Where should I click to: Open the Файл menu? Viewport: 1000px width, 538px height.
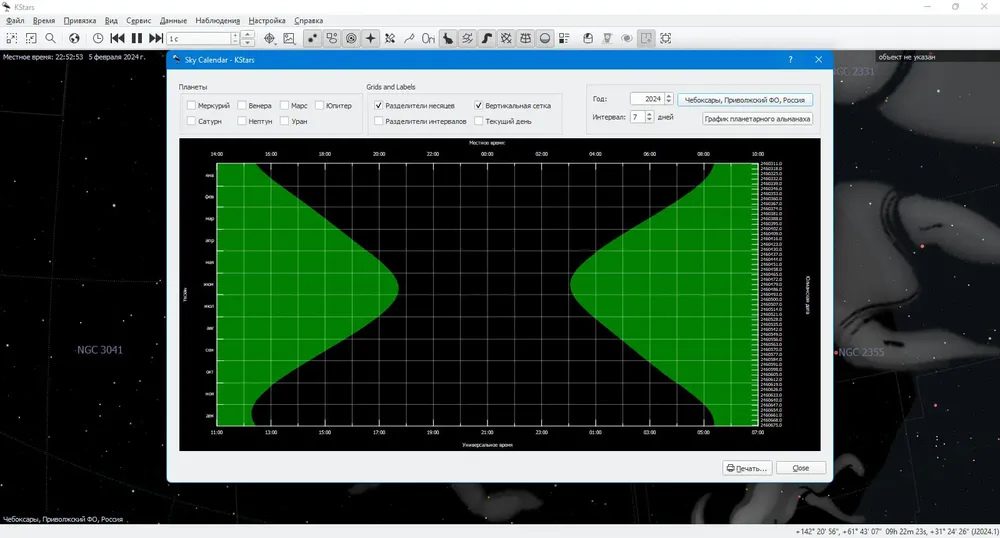15,20
